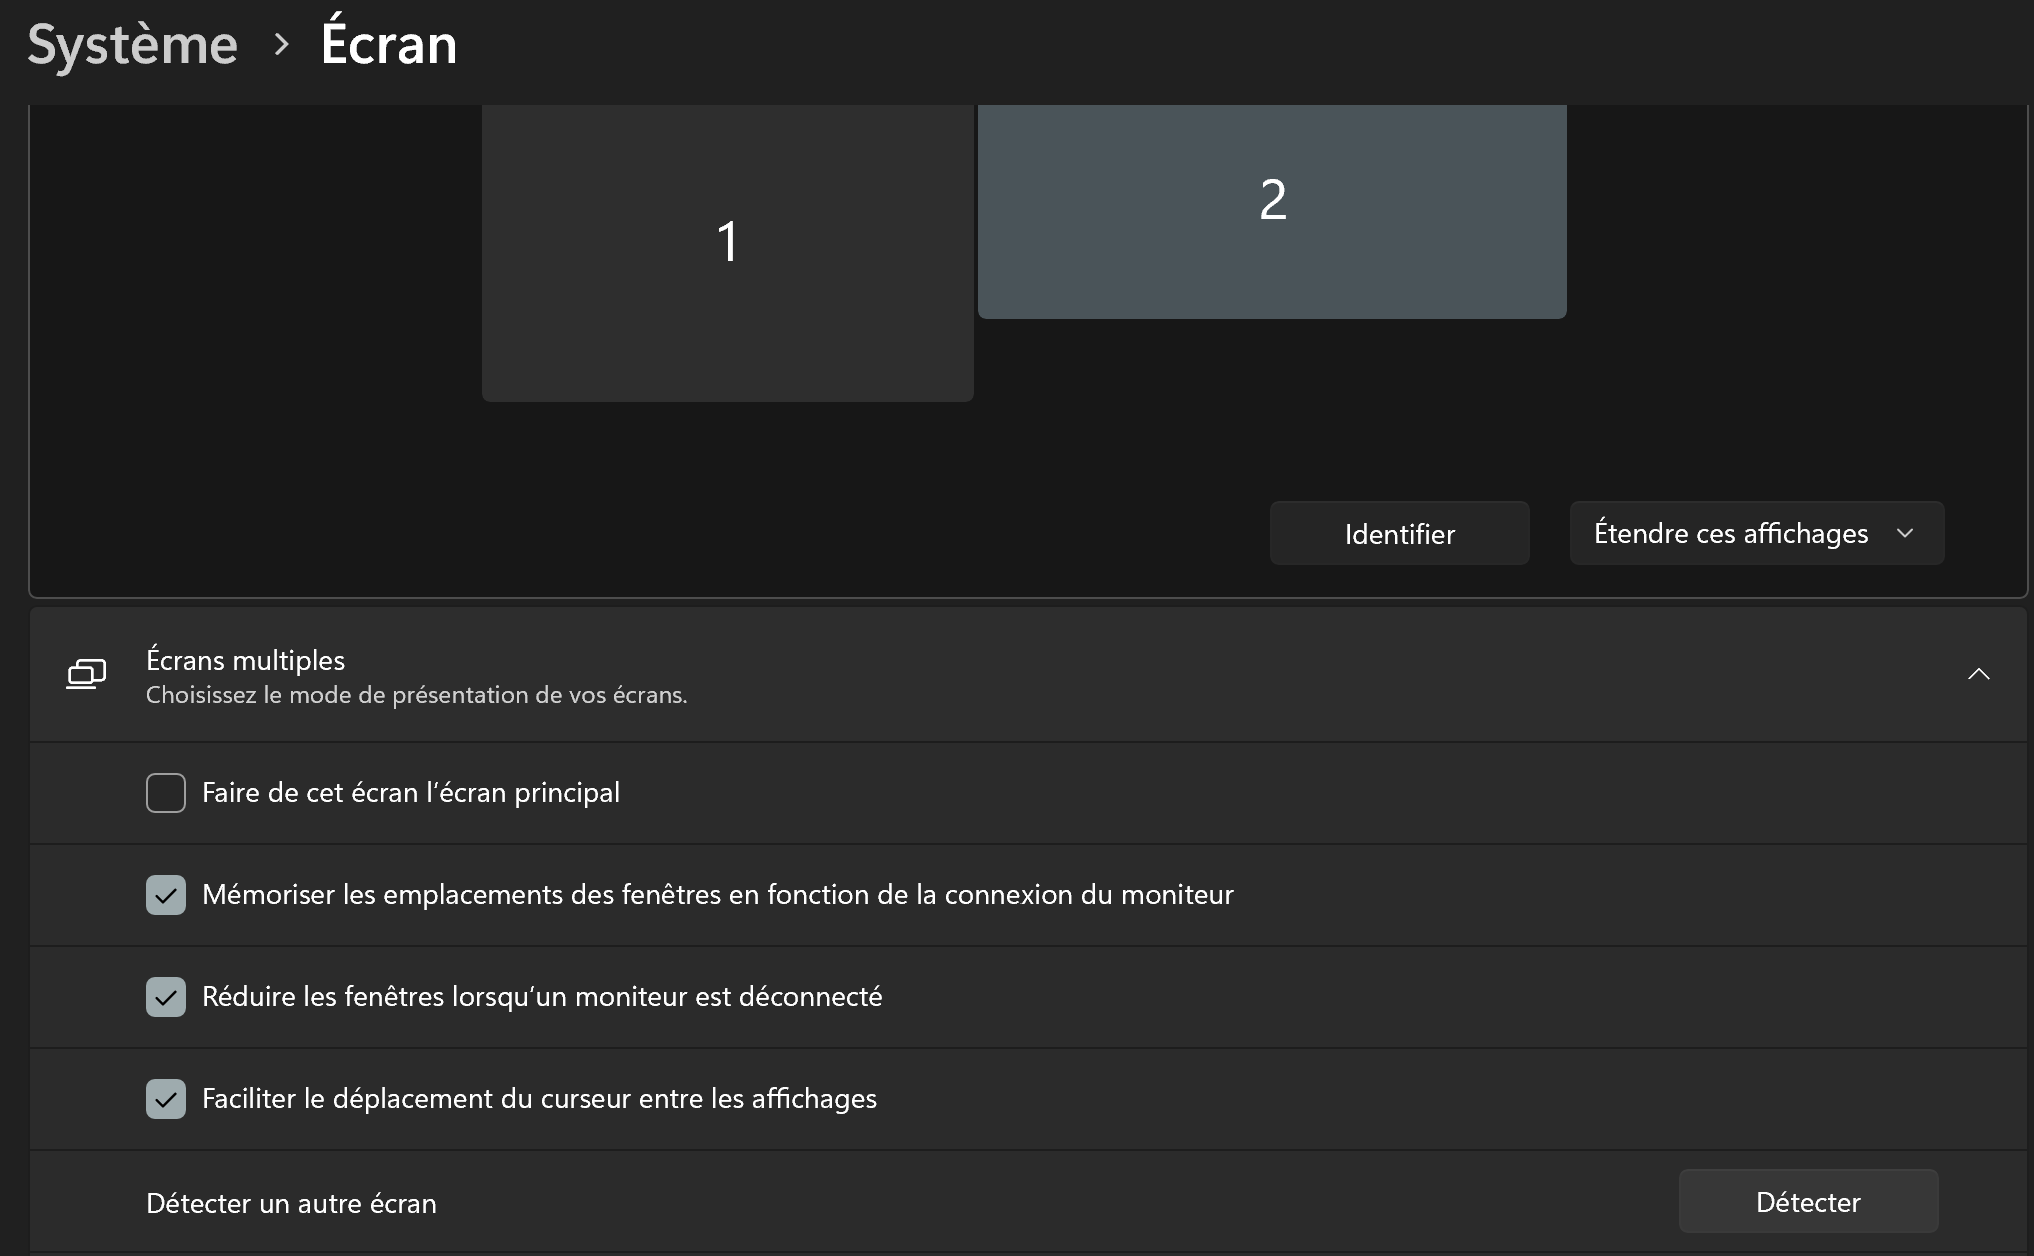
Task: Click the Détecter button
Action: pyautogui.click(x=1808, y=1201)
